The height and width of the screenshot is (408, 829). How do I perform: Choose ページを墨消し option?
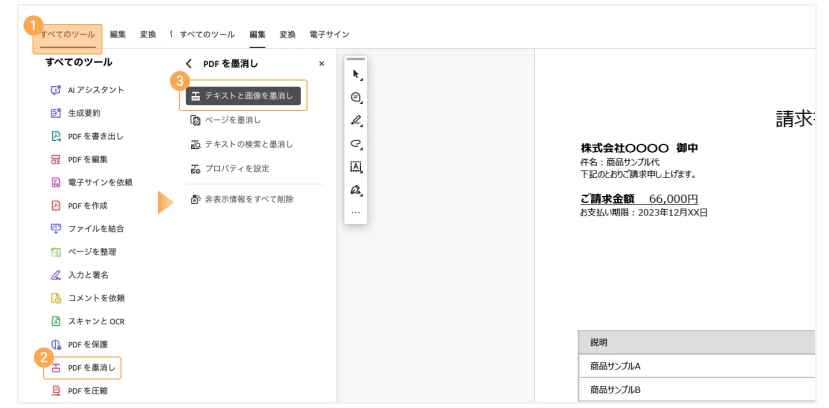[x=225, y=120]
